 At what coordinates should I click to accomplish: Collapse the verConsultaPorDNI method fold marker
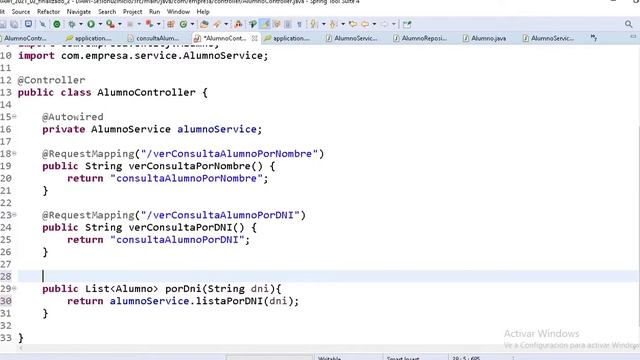coord(14,214)
